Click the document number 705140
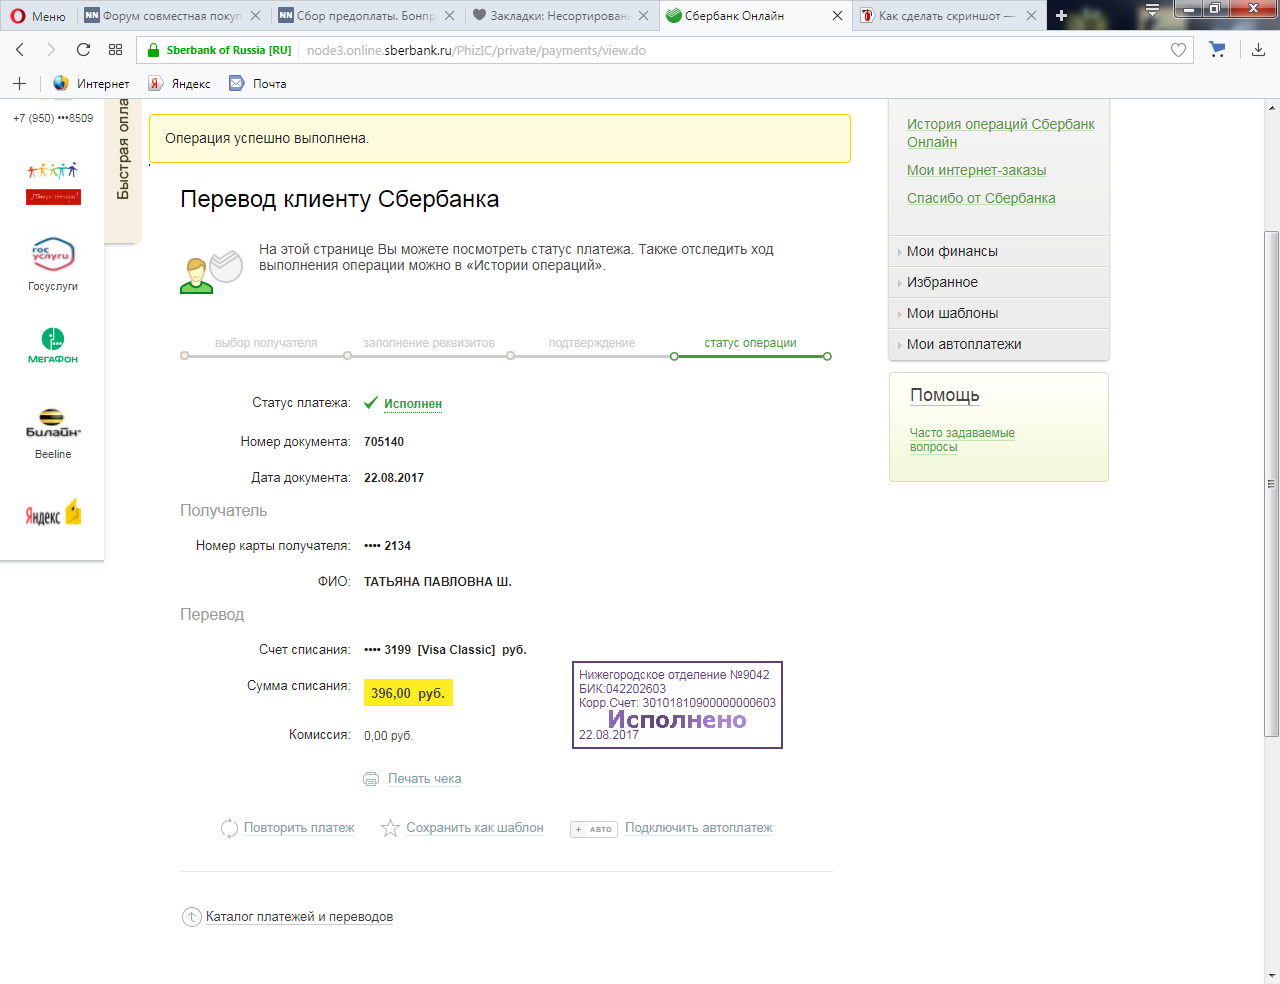This screenshot has width=1280, height=984. coord(384,442)
